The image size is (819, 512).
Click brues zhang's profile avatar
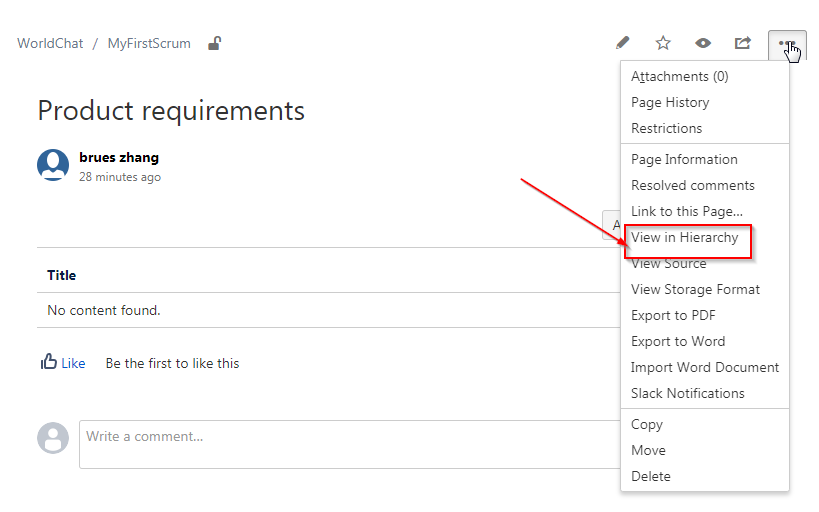coord(53,165)
